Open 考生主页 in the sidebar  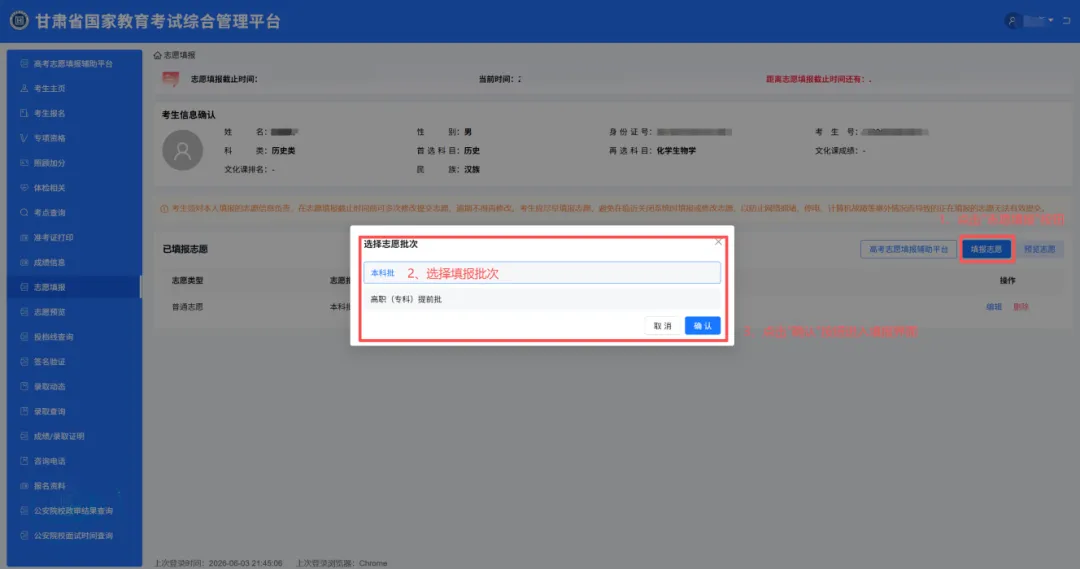74,88
